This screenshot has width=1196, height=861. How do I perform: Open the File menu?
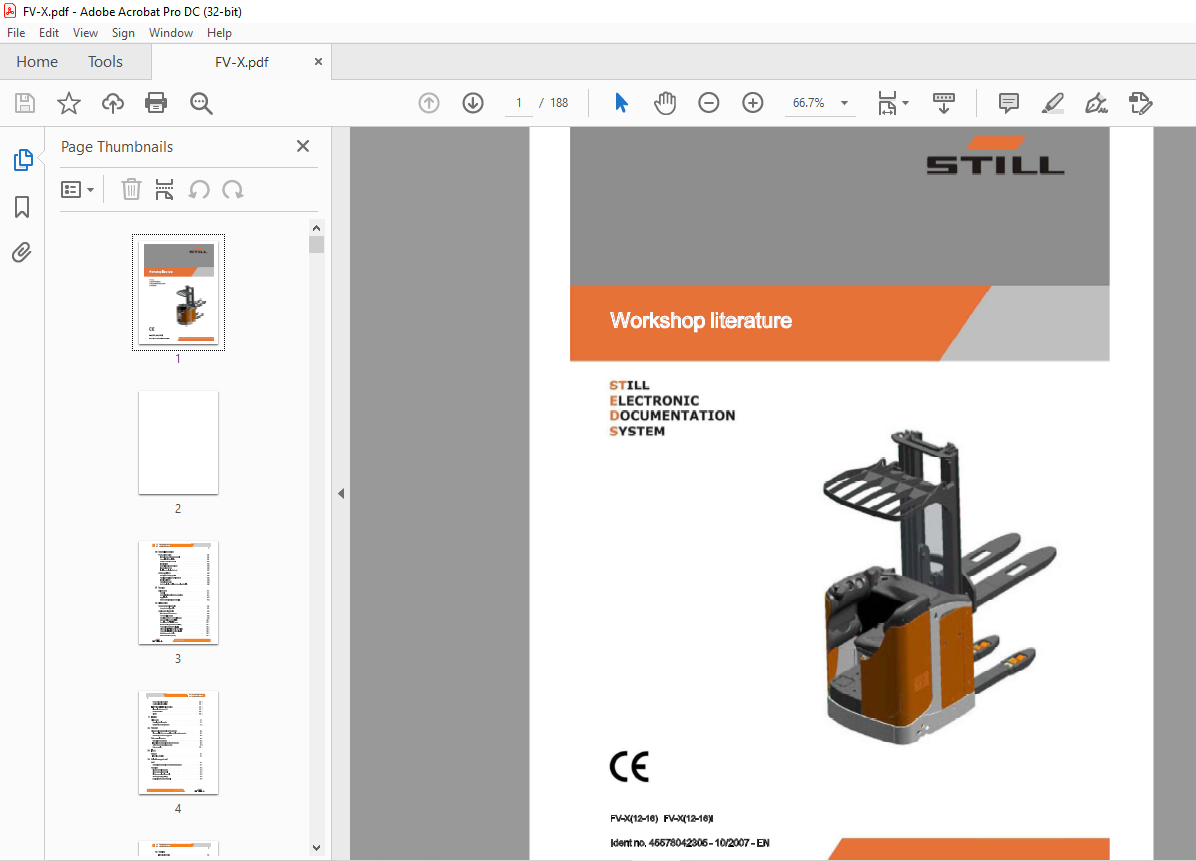pos(16,33)
